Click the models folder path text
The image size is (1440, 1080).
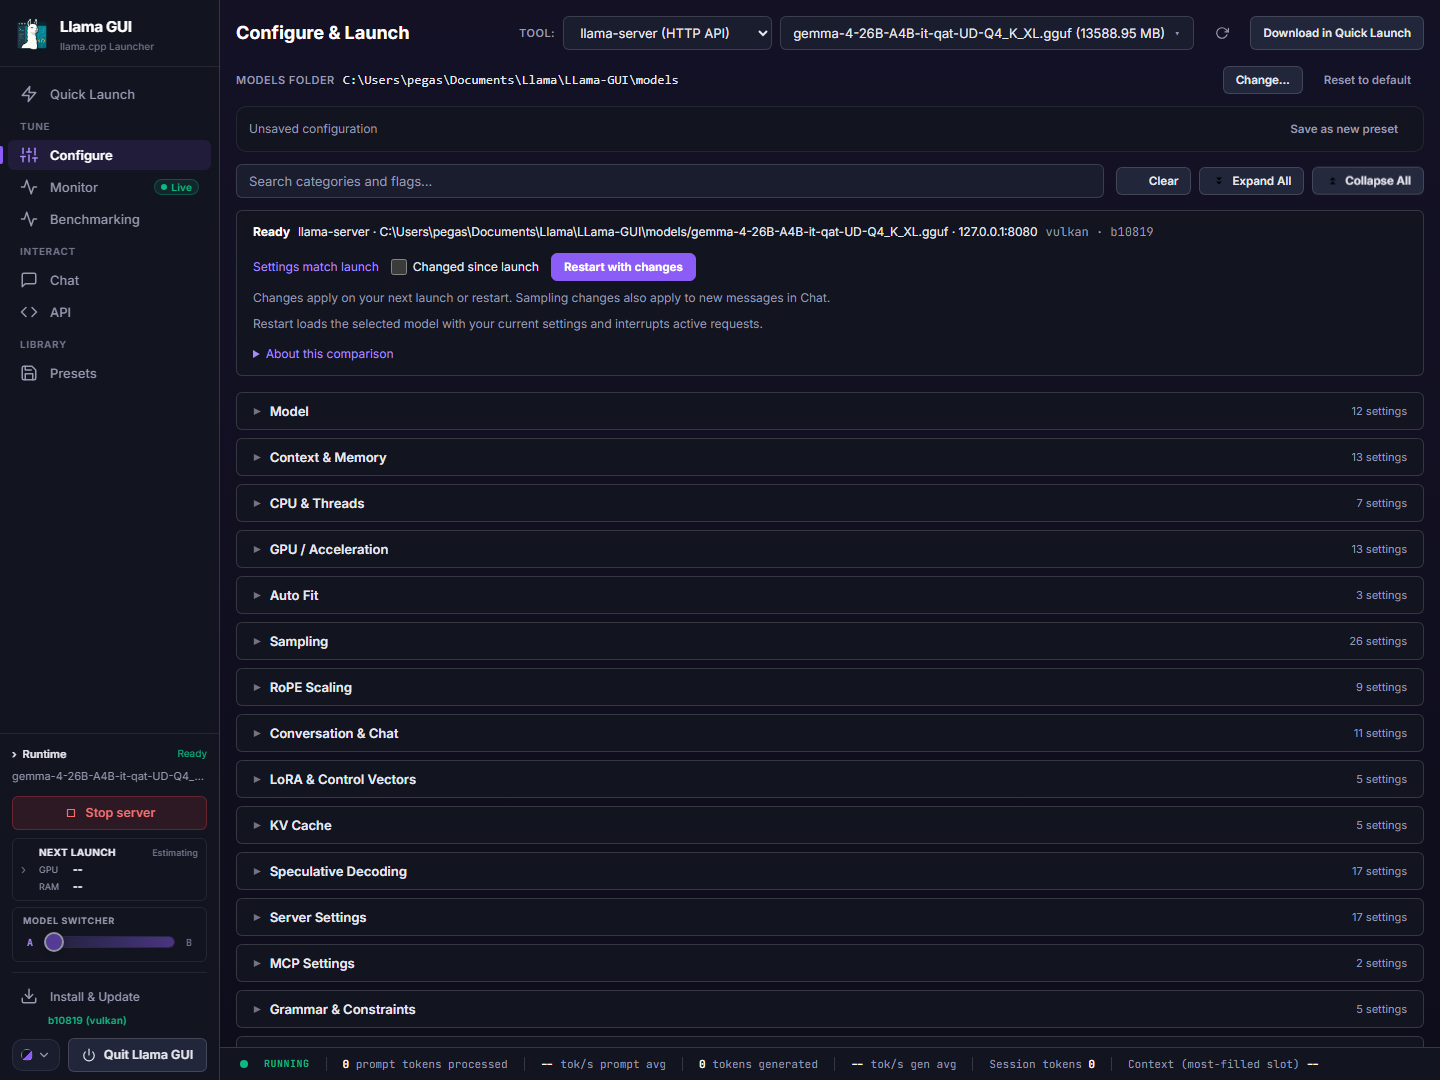pyautogui.click(x=510, y=80)
